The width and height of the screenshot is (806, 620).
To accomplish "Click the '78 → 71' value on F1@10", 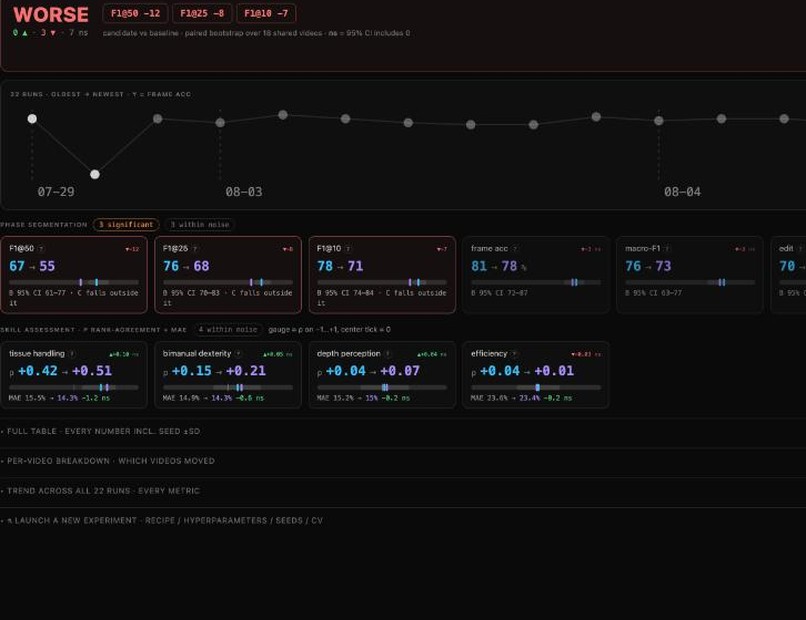I will pyautogui.click(x=340, y=266).
